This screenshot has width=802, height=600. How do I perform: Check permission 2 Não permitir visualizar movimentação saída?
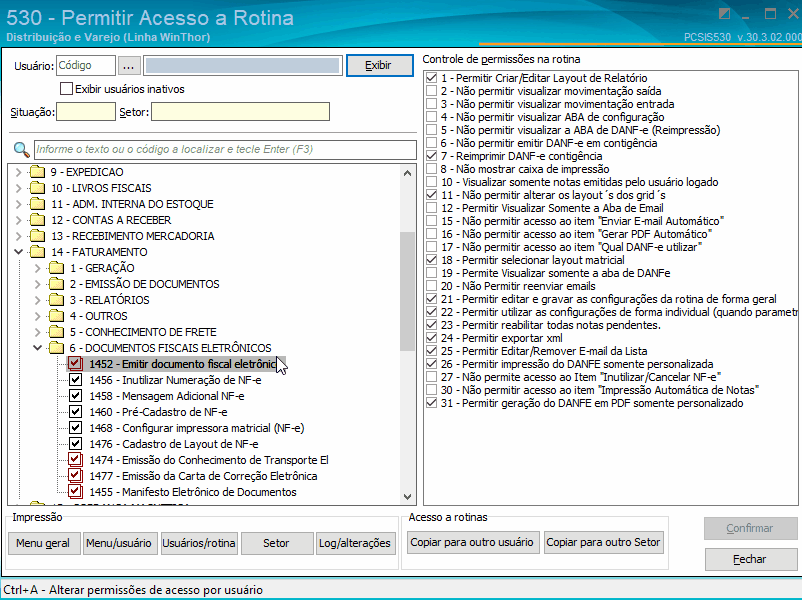coord(432,91)
